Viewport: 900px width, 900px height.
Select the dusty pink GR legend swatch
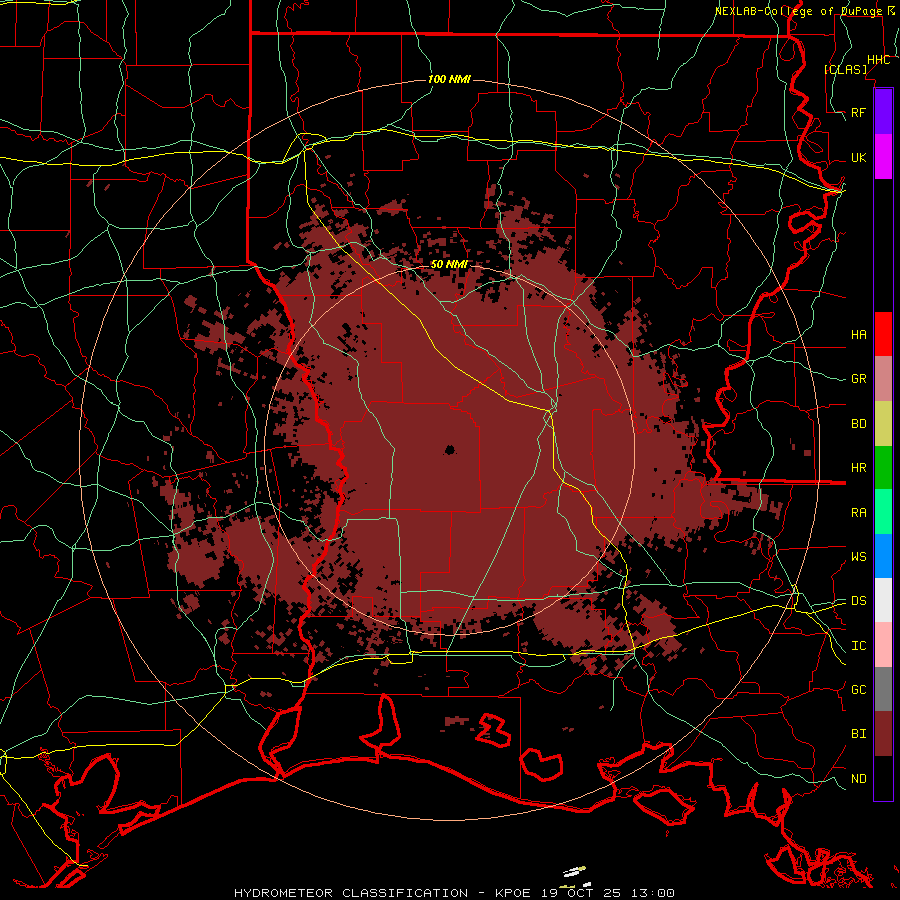pyautogui.click(x=883, y=379)
